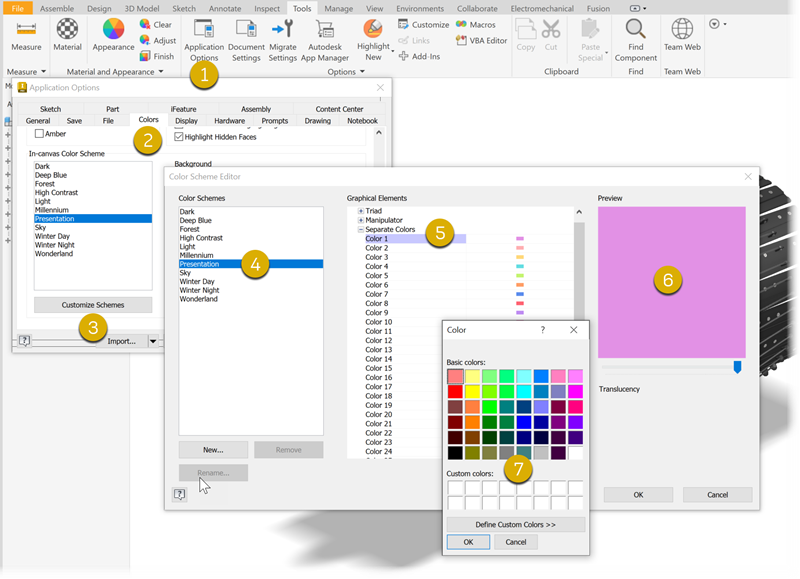This screenshot has height=579, width=800.
Task: Switch to the Drawing options tab
Action: [x=317, y=121]
